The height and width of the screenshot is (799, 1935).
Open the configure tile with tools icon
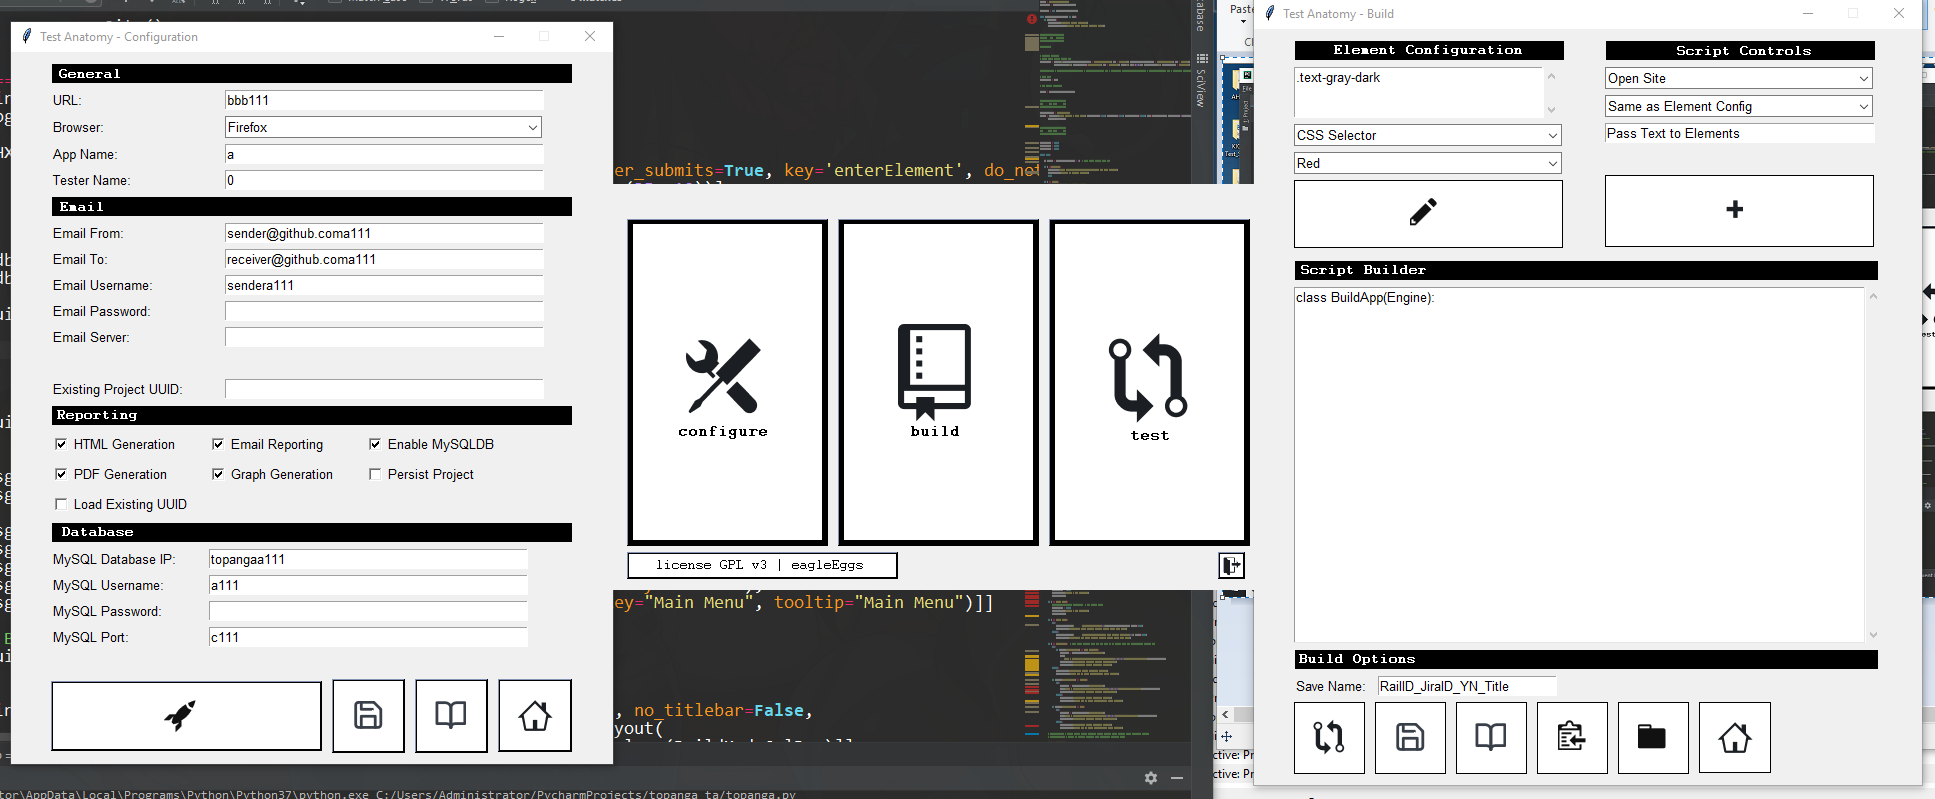click(x=727, y=383)
